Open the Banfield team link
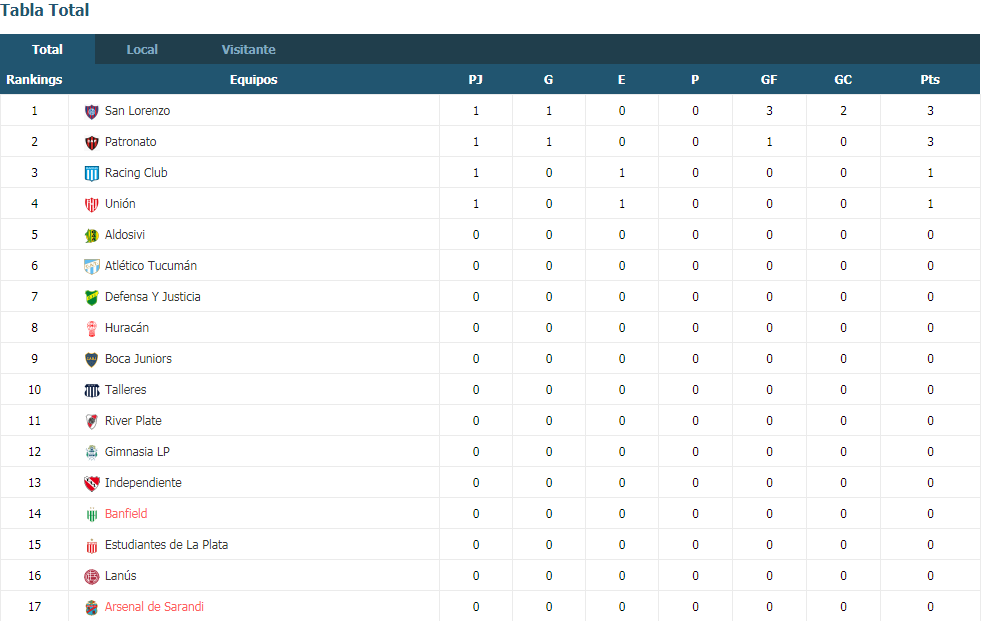Image resolution: width=982 pixels, height=621 pixels. (x=126, y=513)
